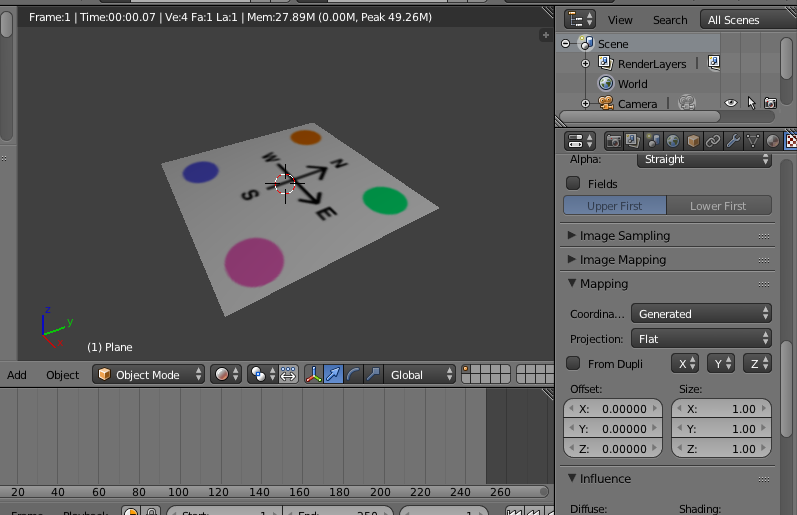
Task: Open the Coordinates Generated dropdown
Action: pos(701,314)
